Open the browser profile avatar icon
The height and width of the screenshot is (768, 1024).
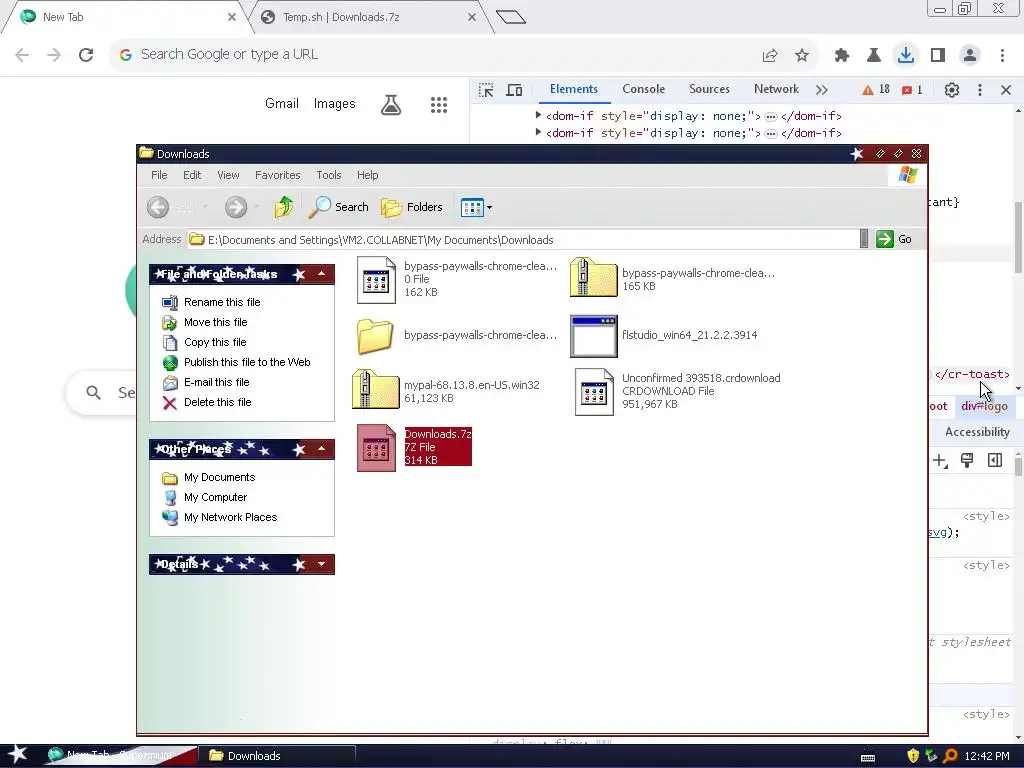pyautogui.click(x=970, y=55)
